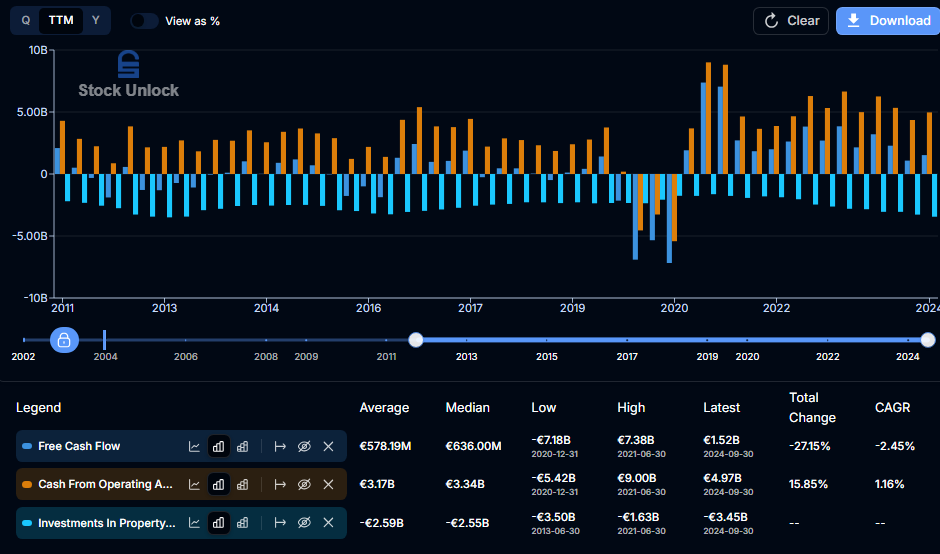Screen dimensions: 940x554
Task: Select the Y yearly period tab
Action: point(95,20)
